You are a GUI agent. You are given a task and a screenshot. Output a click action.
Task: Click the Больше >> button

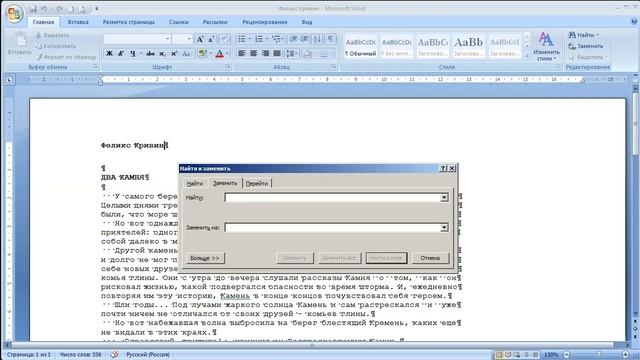click(x=205, y=258)
